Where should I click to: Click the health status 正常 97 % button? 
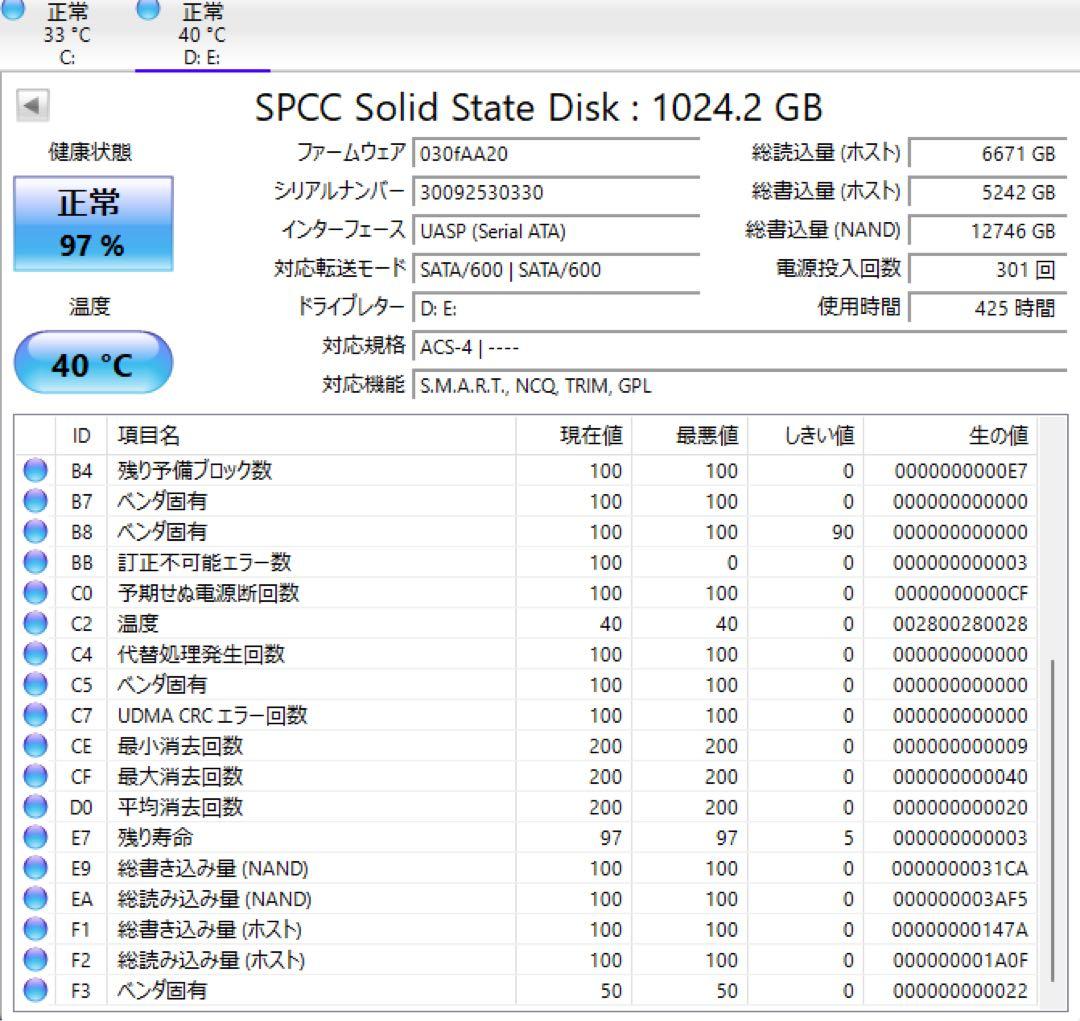click(x=93, y=224)
